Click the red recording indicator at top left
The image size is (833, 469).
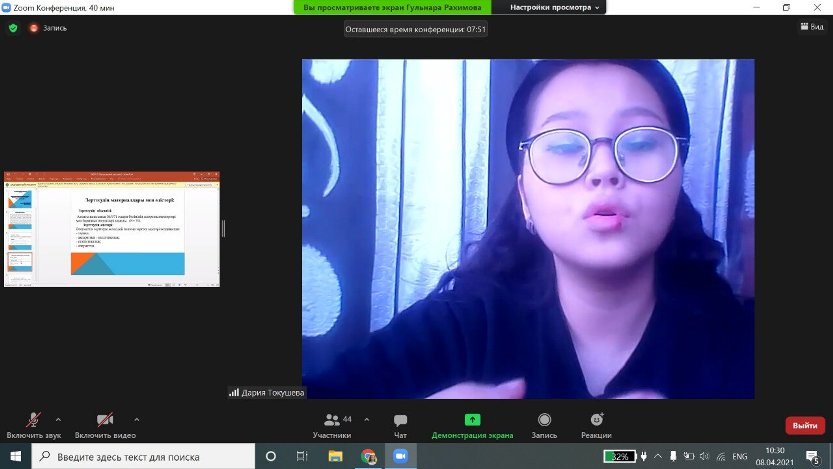click(x=34, y=28)
